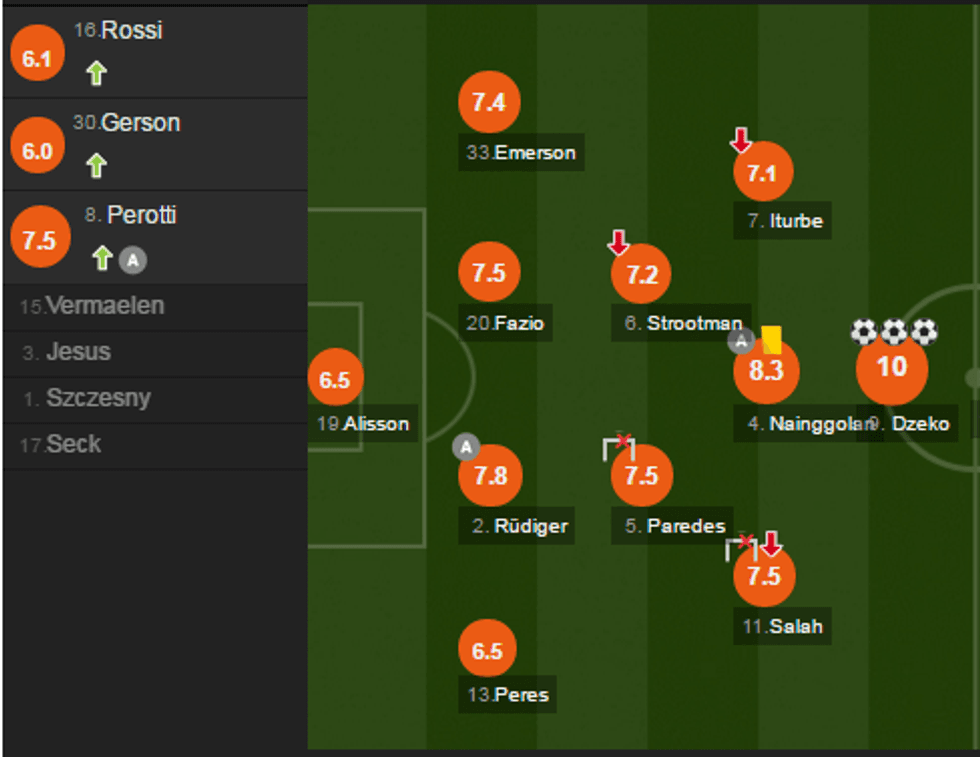Click Rüdiger's assist badge icon

[x=466, y=447]
